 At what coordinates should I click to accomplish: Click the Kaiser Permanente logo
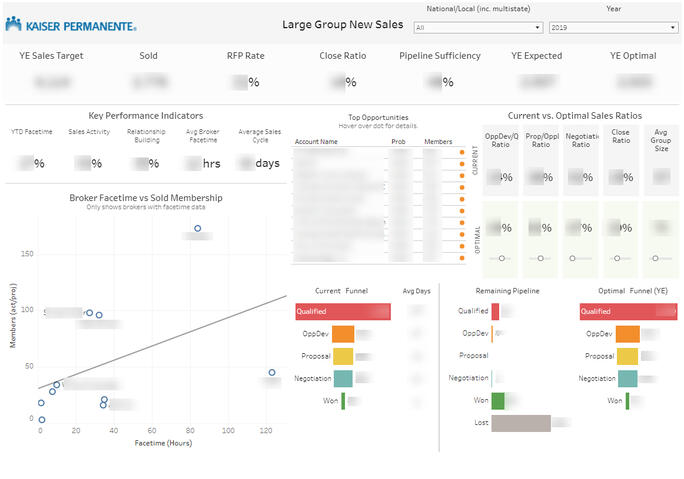point(71,24)
